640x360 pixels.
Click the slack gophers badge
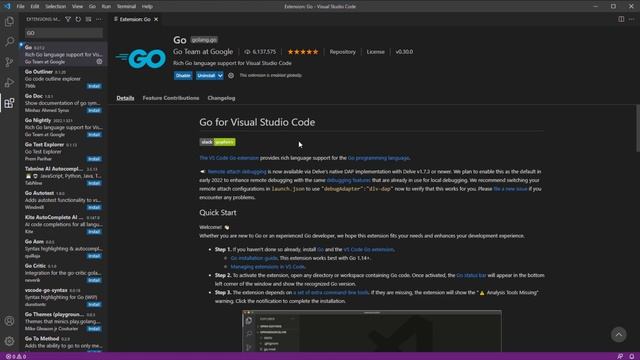(x=218, y=142)
